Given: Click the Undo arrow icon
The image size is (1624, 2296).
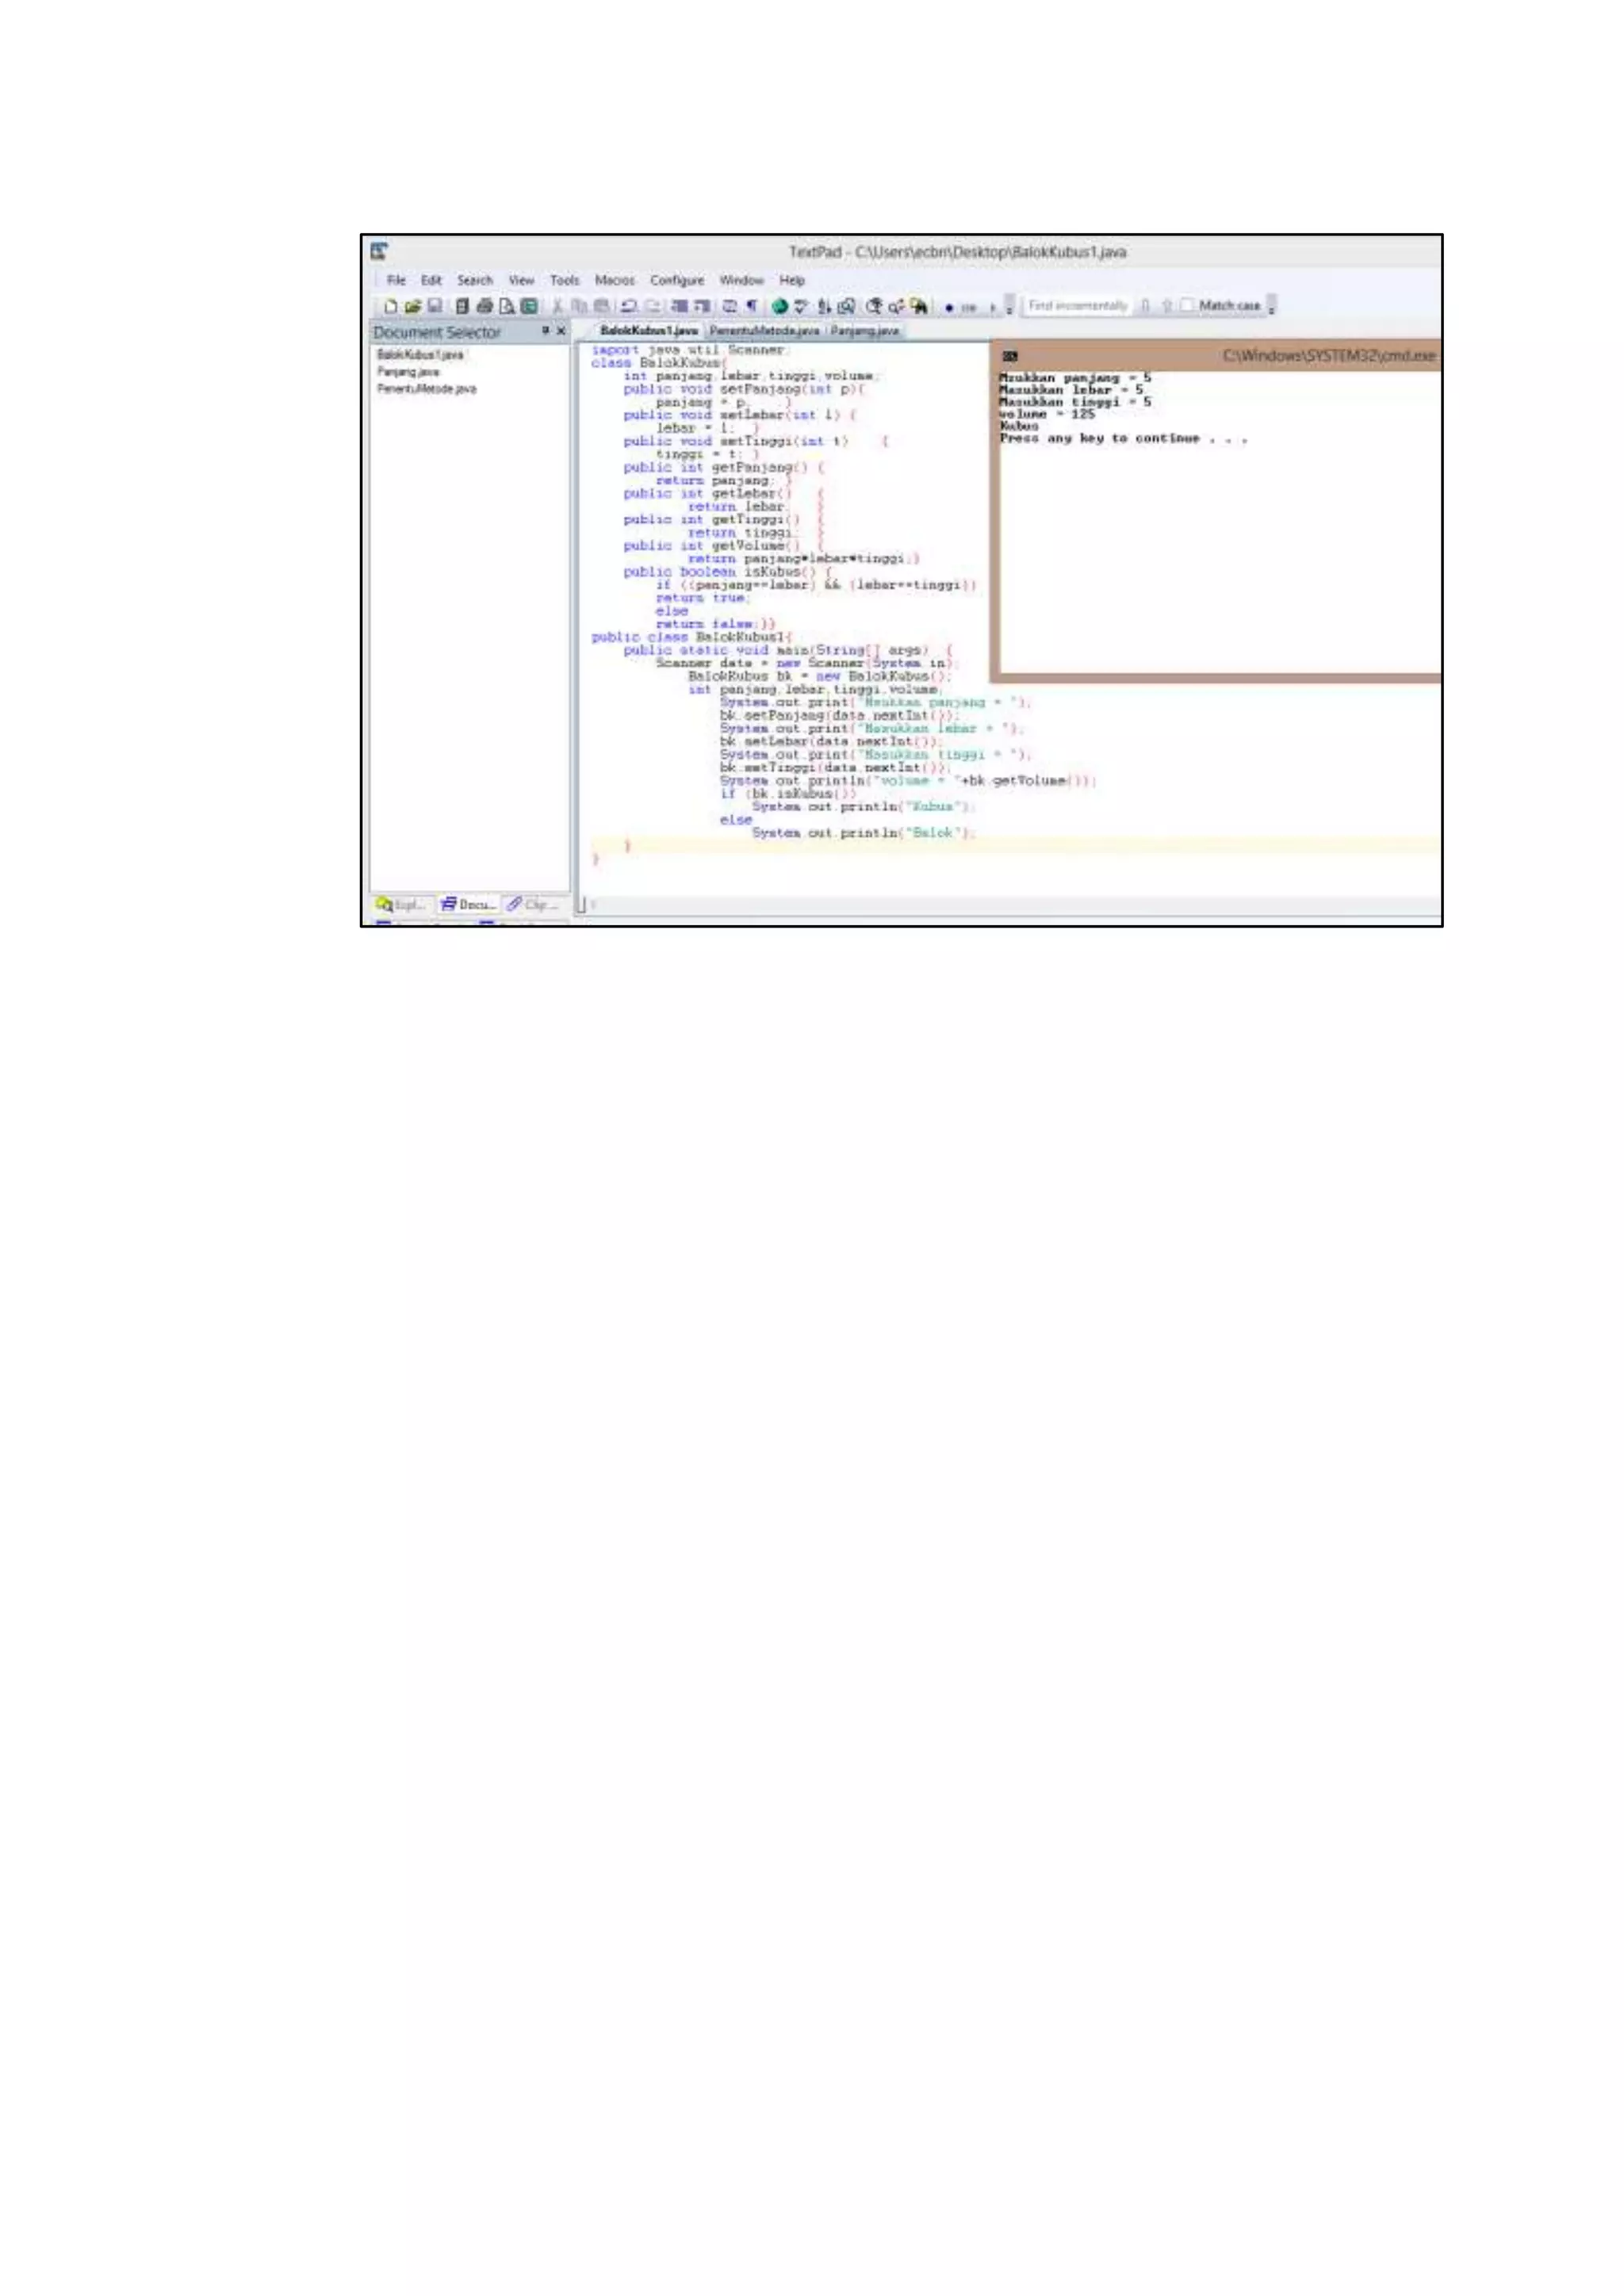Looking at the screenshot, I should coord(629,306).
